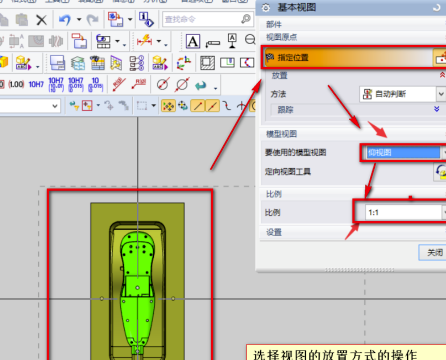
Task: Click the plain 10H7 tolerance icon
Action: [36, 84]
